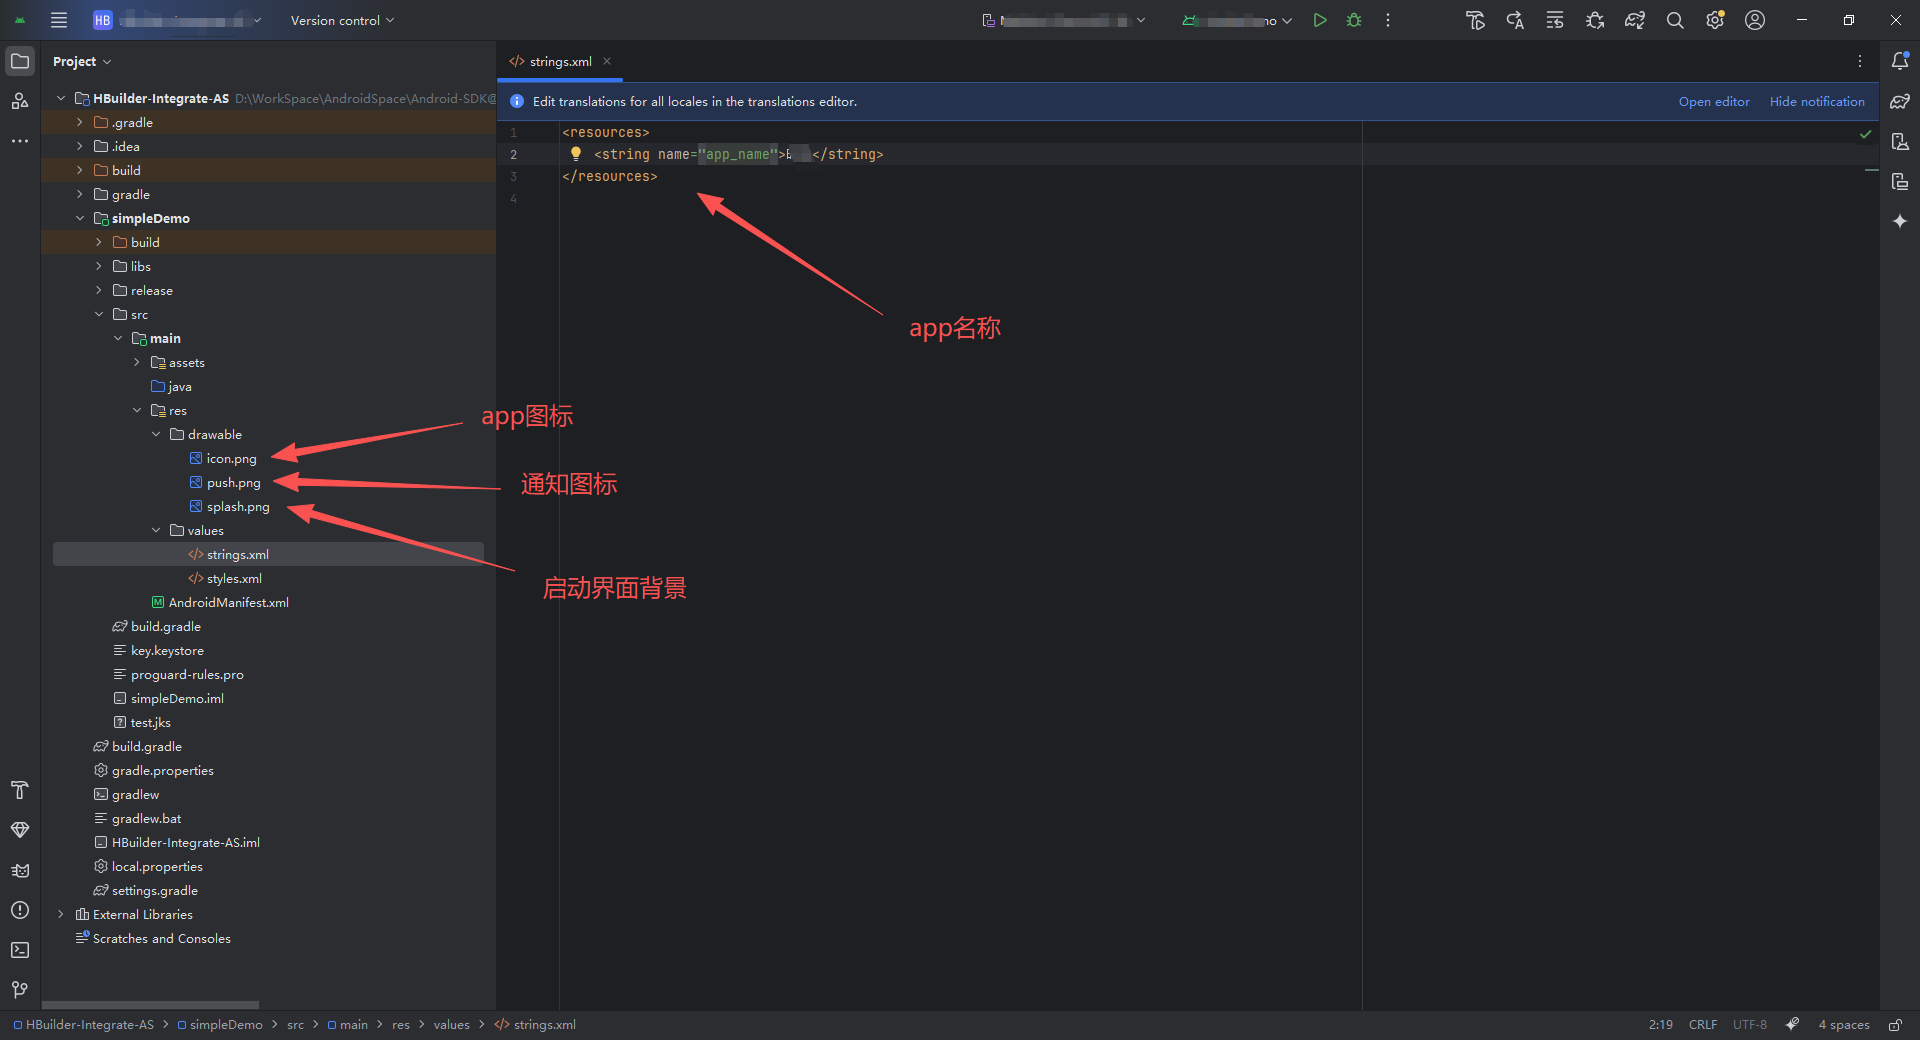Viewport: 1920px width, 1040px height.
Task: Open the run configuration dropdown
Action: (x=1238, y=20)
